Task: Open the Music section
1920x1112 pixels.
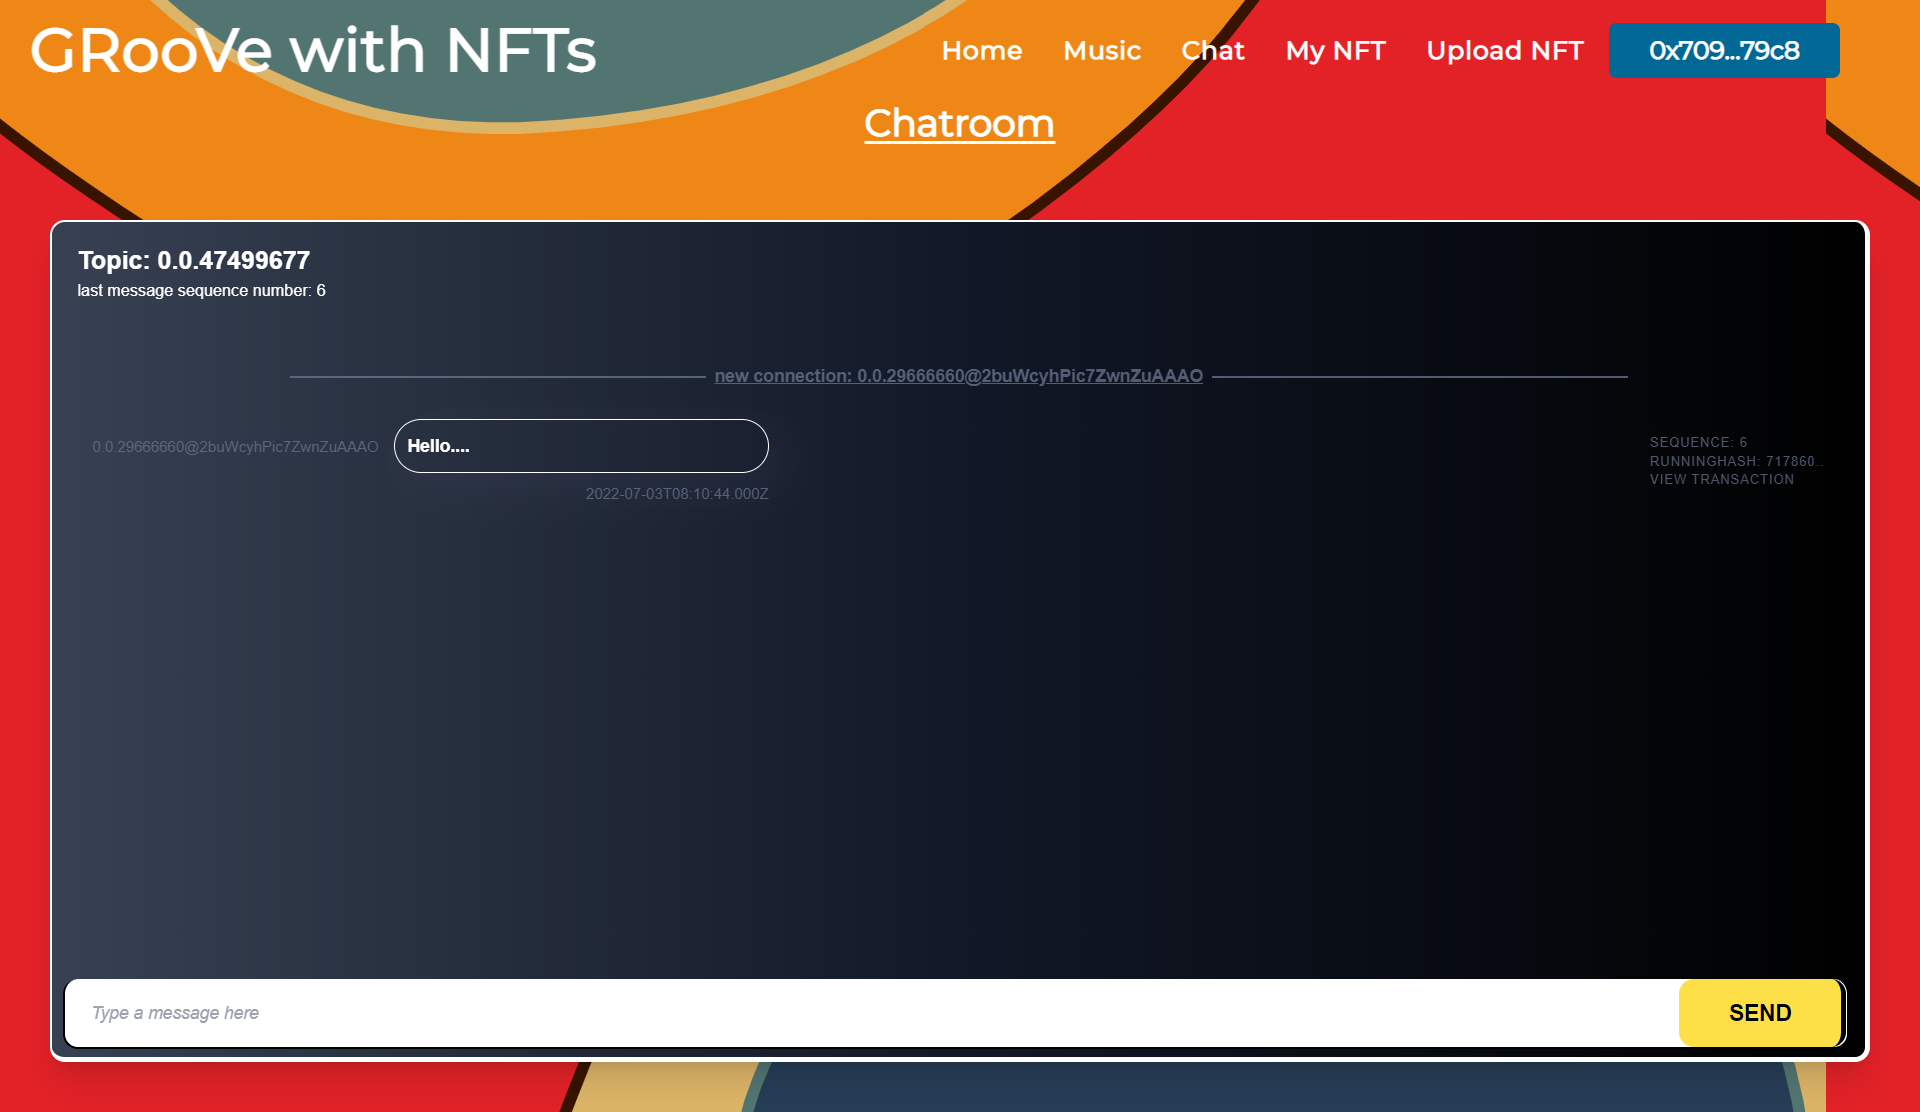Action: pos(1101,50)
